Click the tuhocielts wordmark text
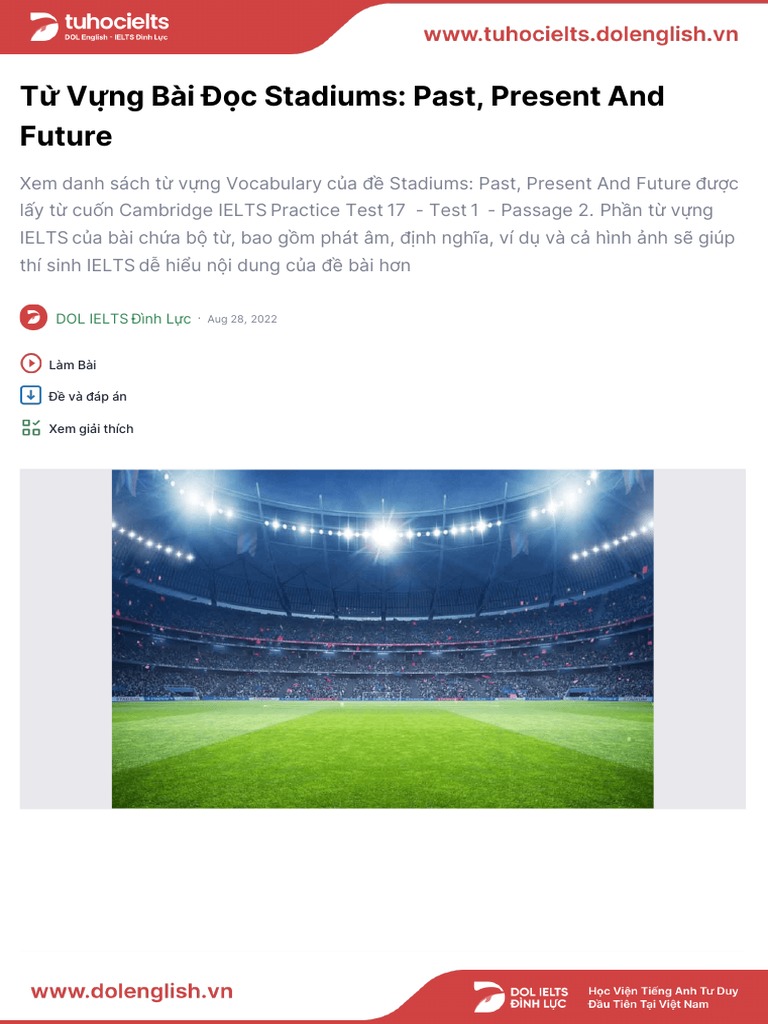The height and width of the screenshot is (1024, 768). coord(116,22)
